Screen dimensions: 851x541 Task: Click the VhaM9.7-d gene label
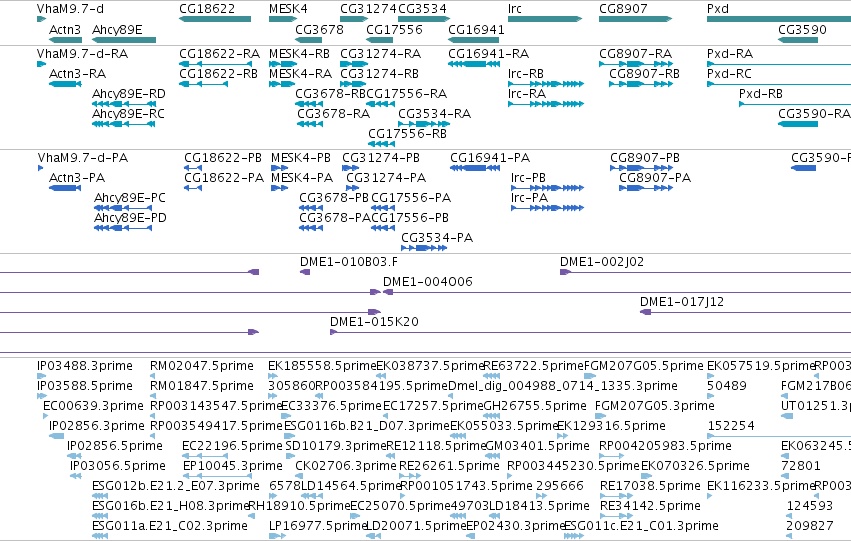click(x=71, y=9)
